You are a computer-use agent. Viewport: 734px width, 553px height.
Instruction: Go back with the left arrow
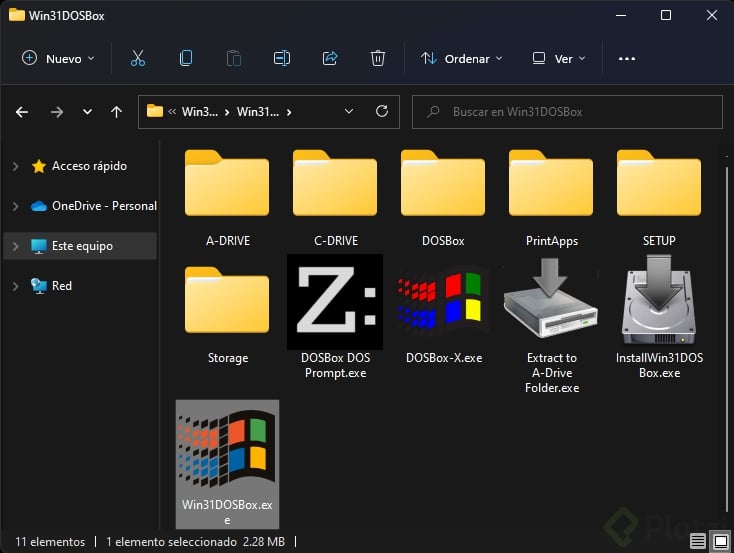[x=22, y=112]
